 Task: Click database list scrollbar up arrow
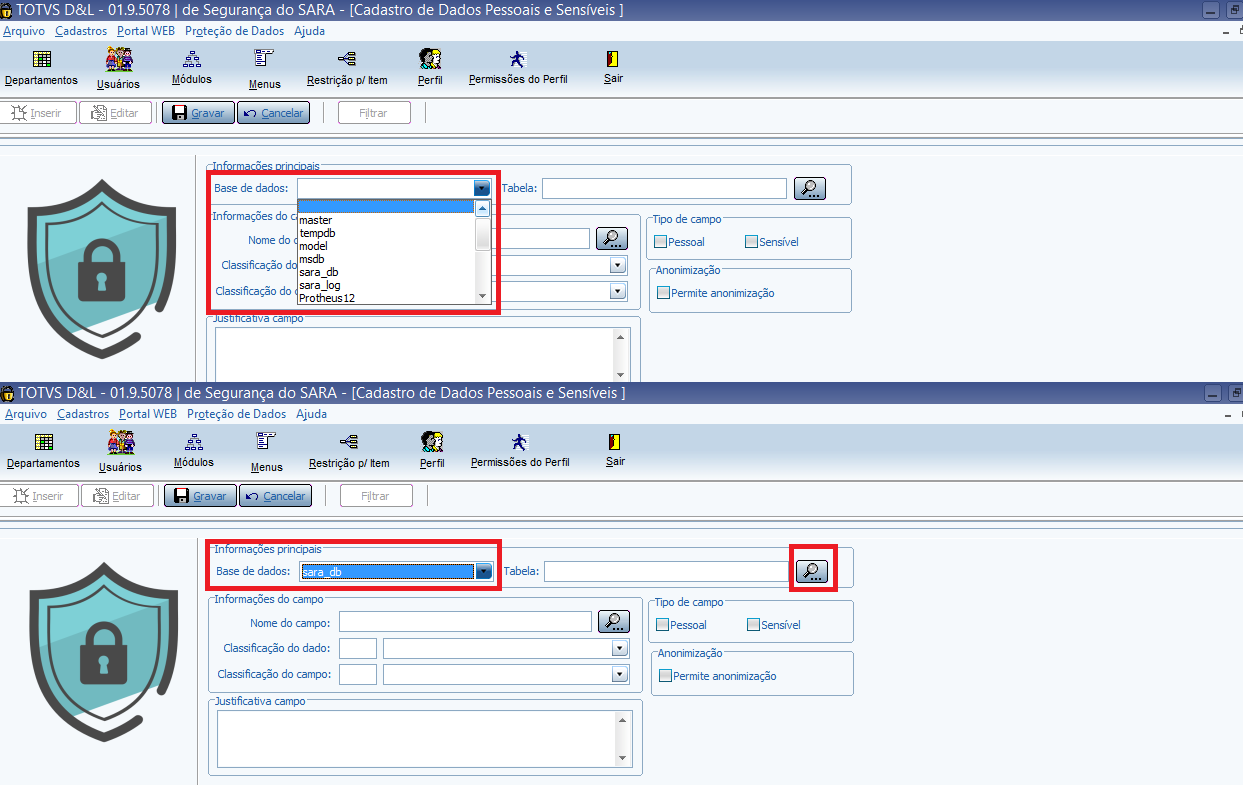(483, 209)
